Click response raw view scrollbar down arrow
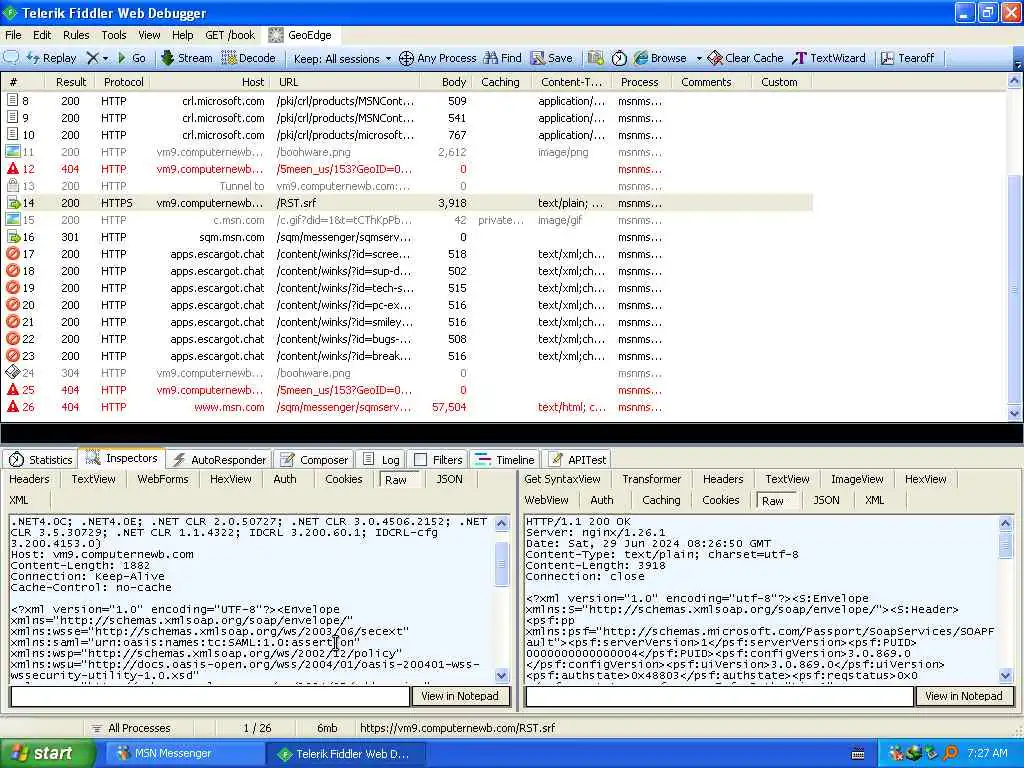Viewport: 1024px width, 768px height. [x=1006, y=676]
